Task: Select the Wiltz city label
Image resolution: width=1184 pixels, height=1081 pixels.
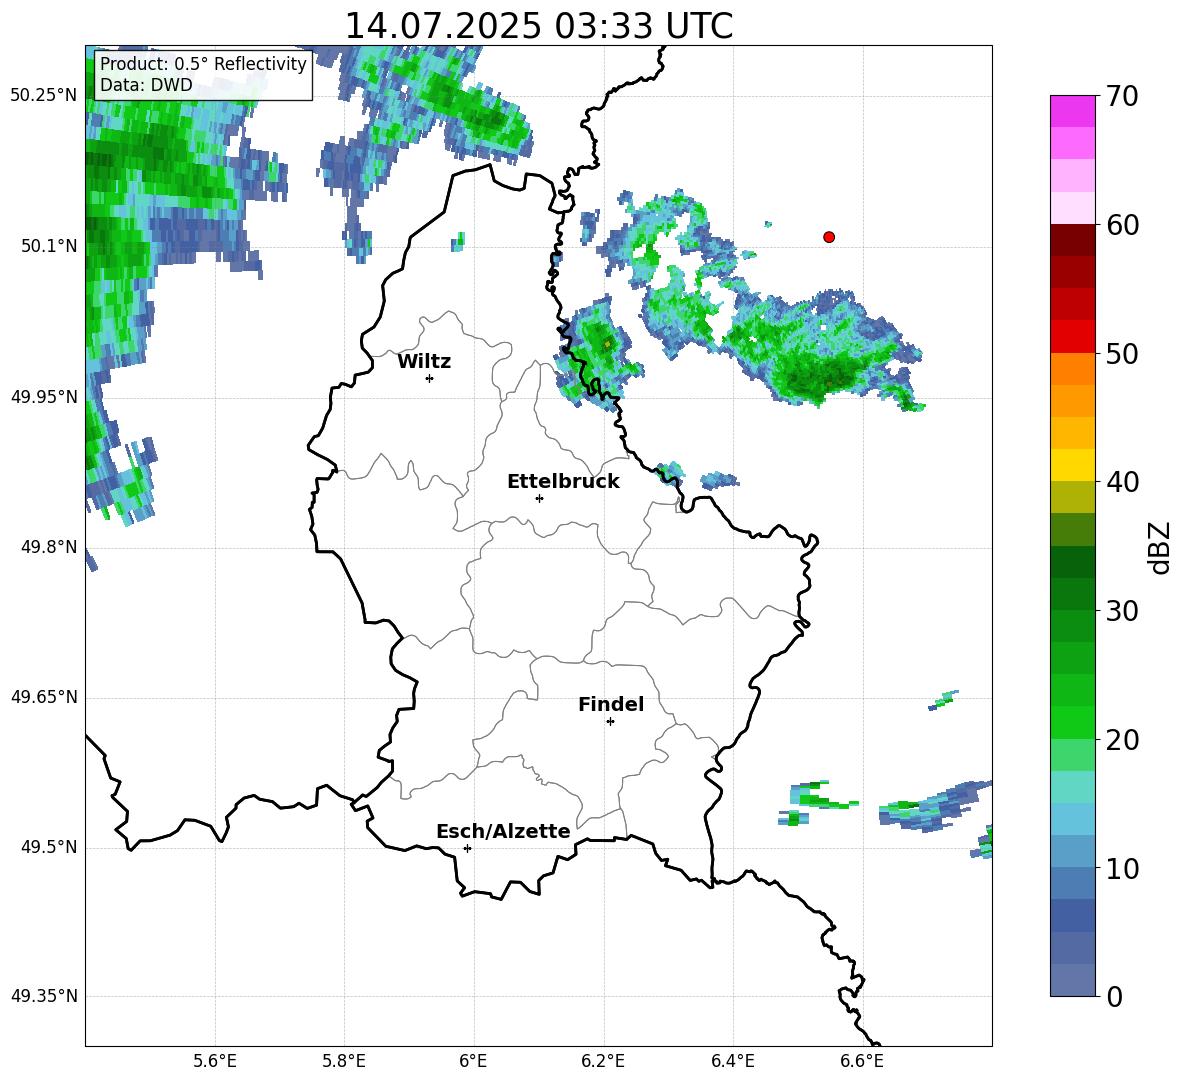Action: (x=424, y=362)
